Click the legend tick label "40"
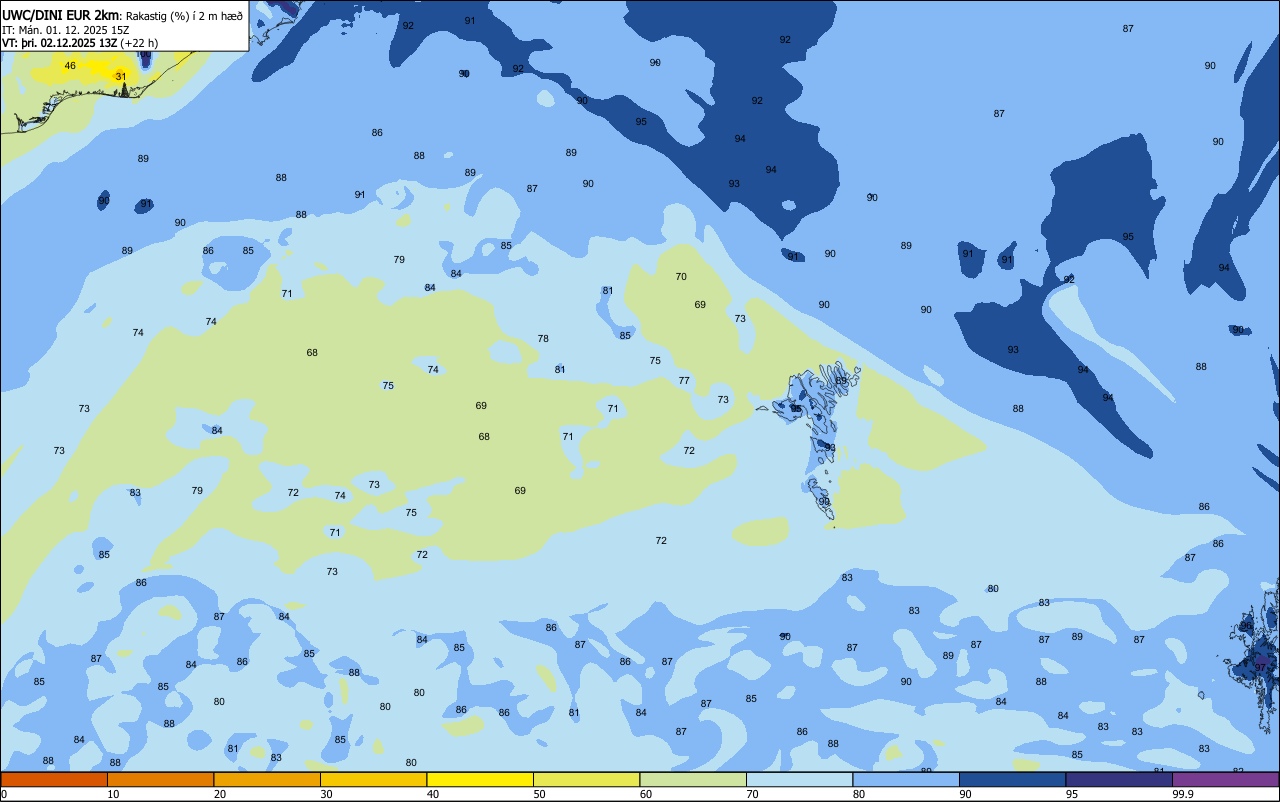This screenshot has width=1280, height=802. pyautogui.click(x=433, y=794)
